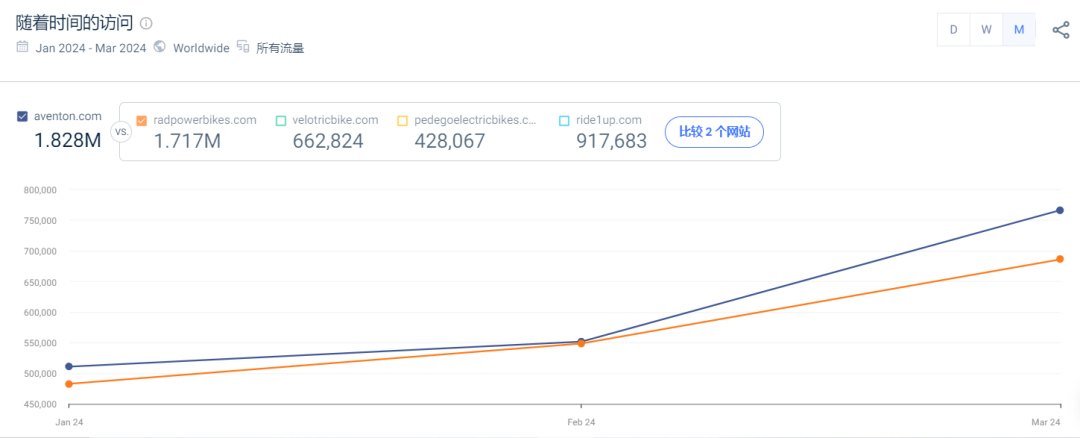Click the info icon beside the chart title
This screenshot has width=1080, height=438.
[x=146, y=23]
